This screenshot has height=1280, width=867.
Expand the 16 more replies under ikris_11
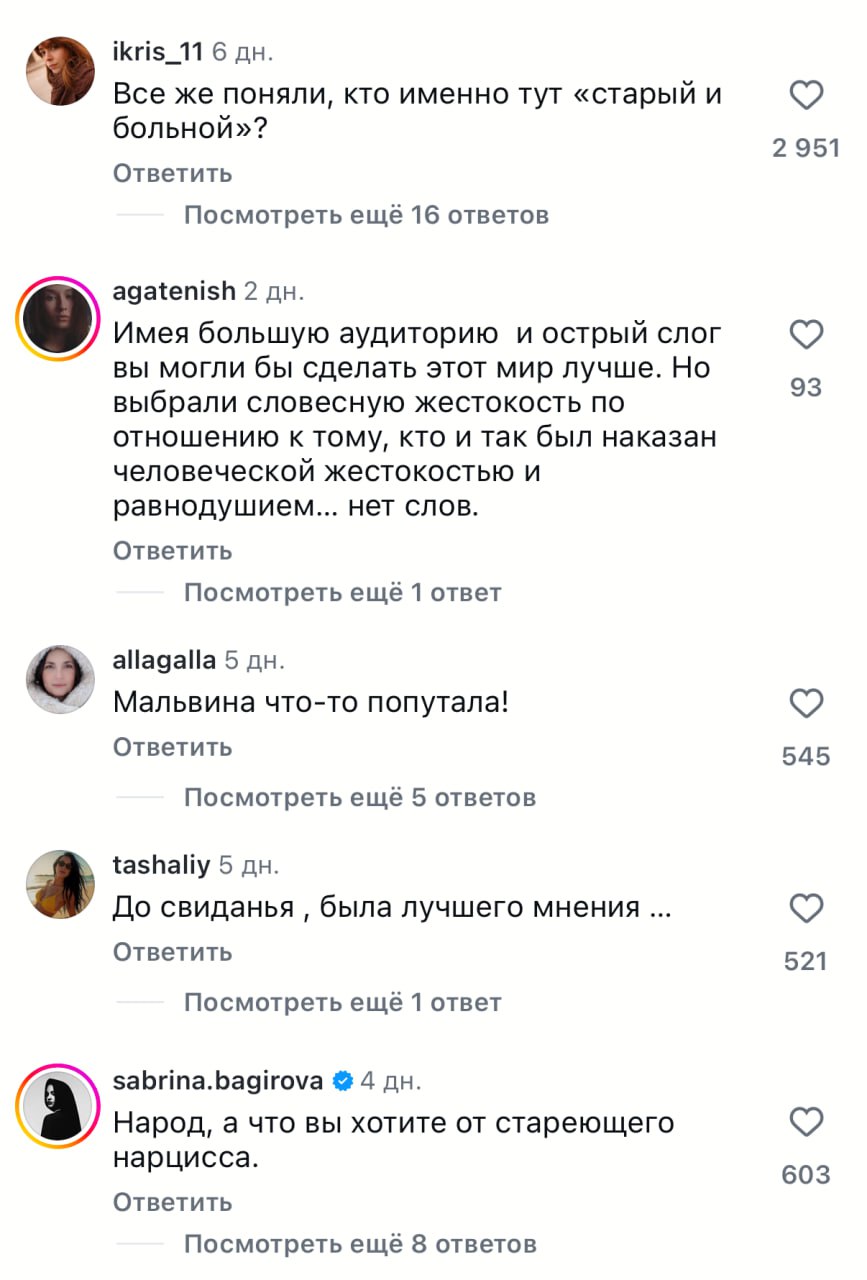tap(366, 215)
